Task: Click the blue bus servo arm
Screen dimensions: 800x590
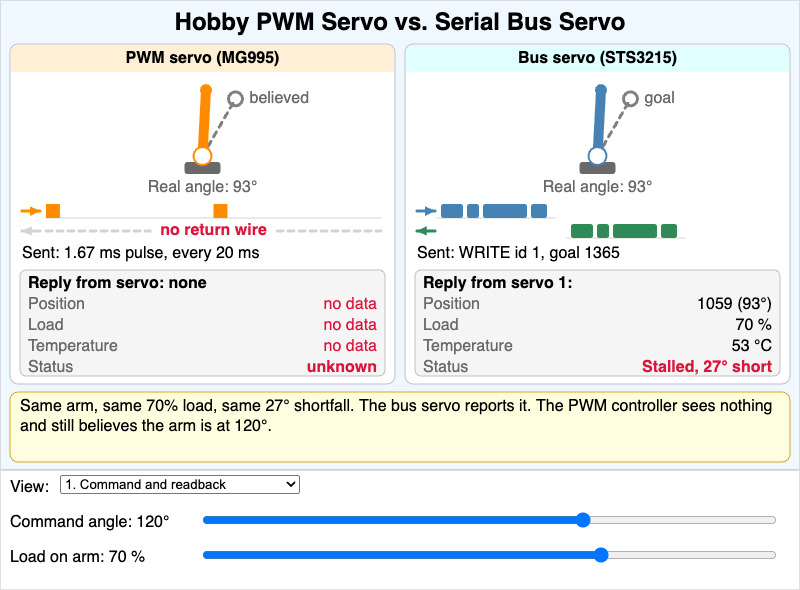Action: [599, 119]
